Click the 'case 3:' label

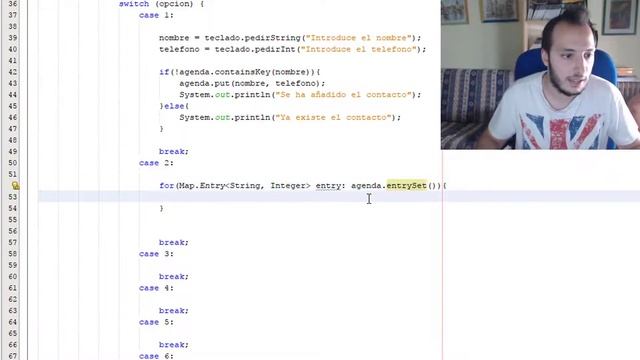click(x=156, y=254)
